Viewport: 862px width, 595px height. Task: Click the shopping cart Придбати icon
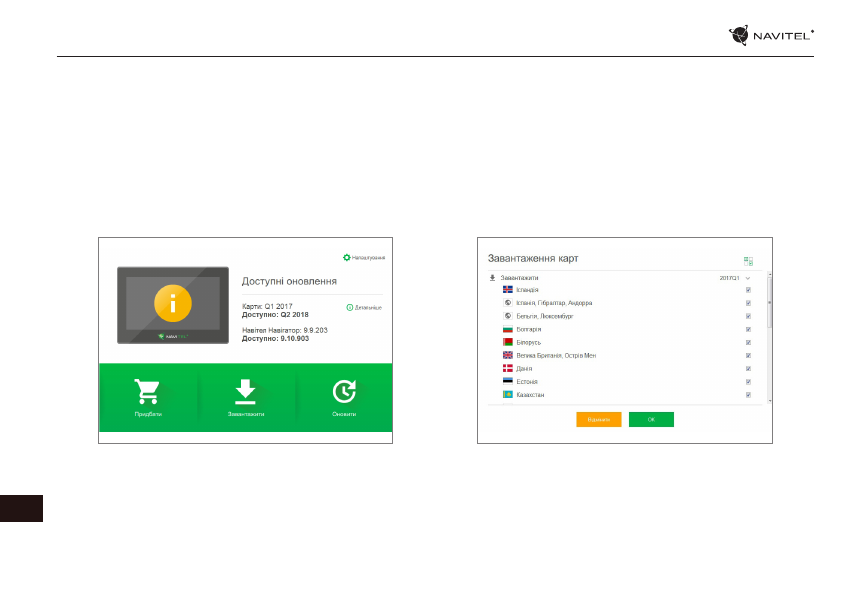point(147,393)
